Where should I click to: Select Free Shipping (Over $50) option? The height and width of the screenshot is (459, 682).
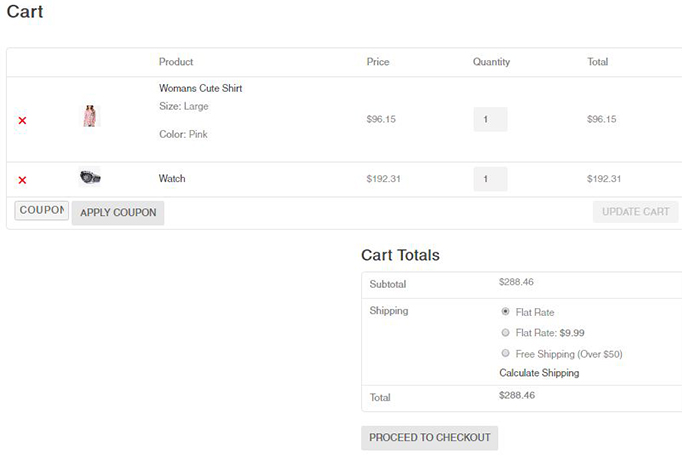coord(505,354)
